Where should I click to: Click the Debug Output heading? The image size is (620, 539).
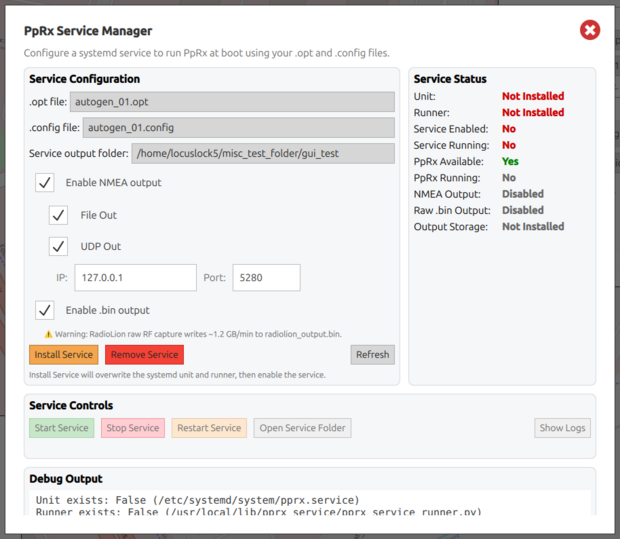pyautogui.click(x=66, y=479)
